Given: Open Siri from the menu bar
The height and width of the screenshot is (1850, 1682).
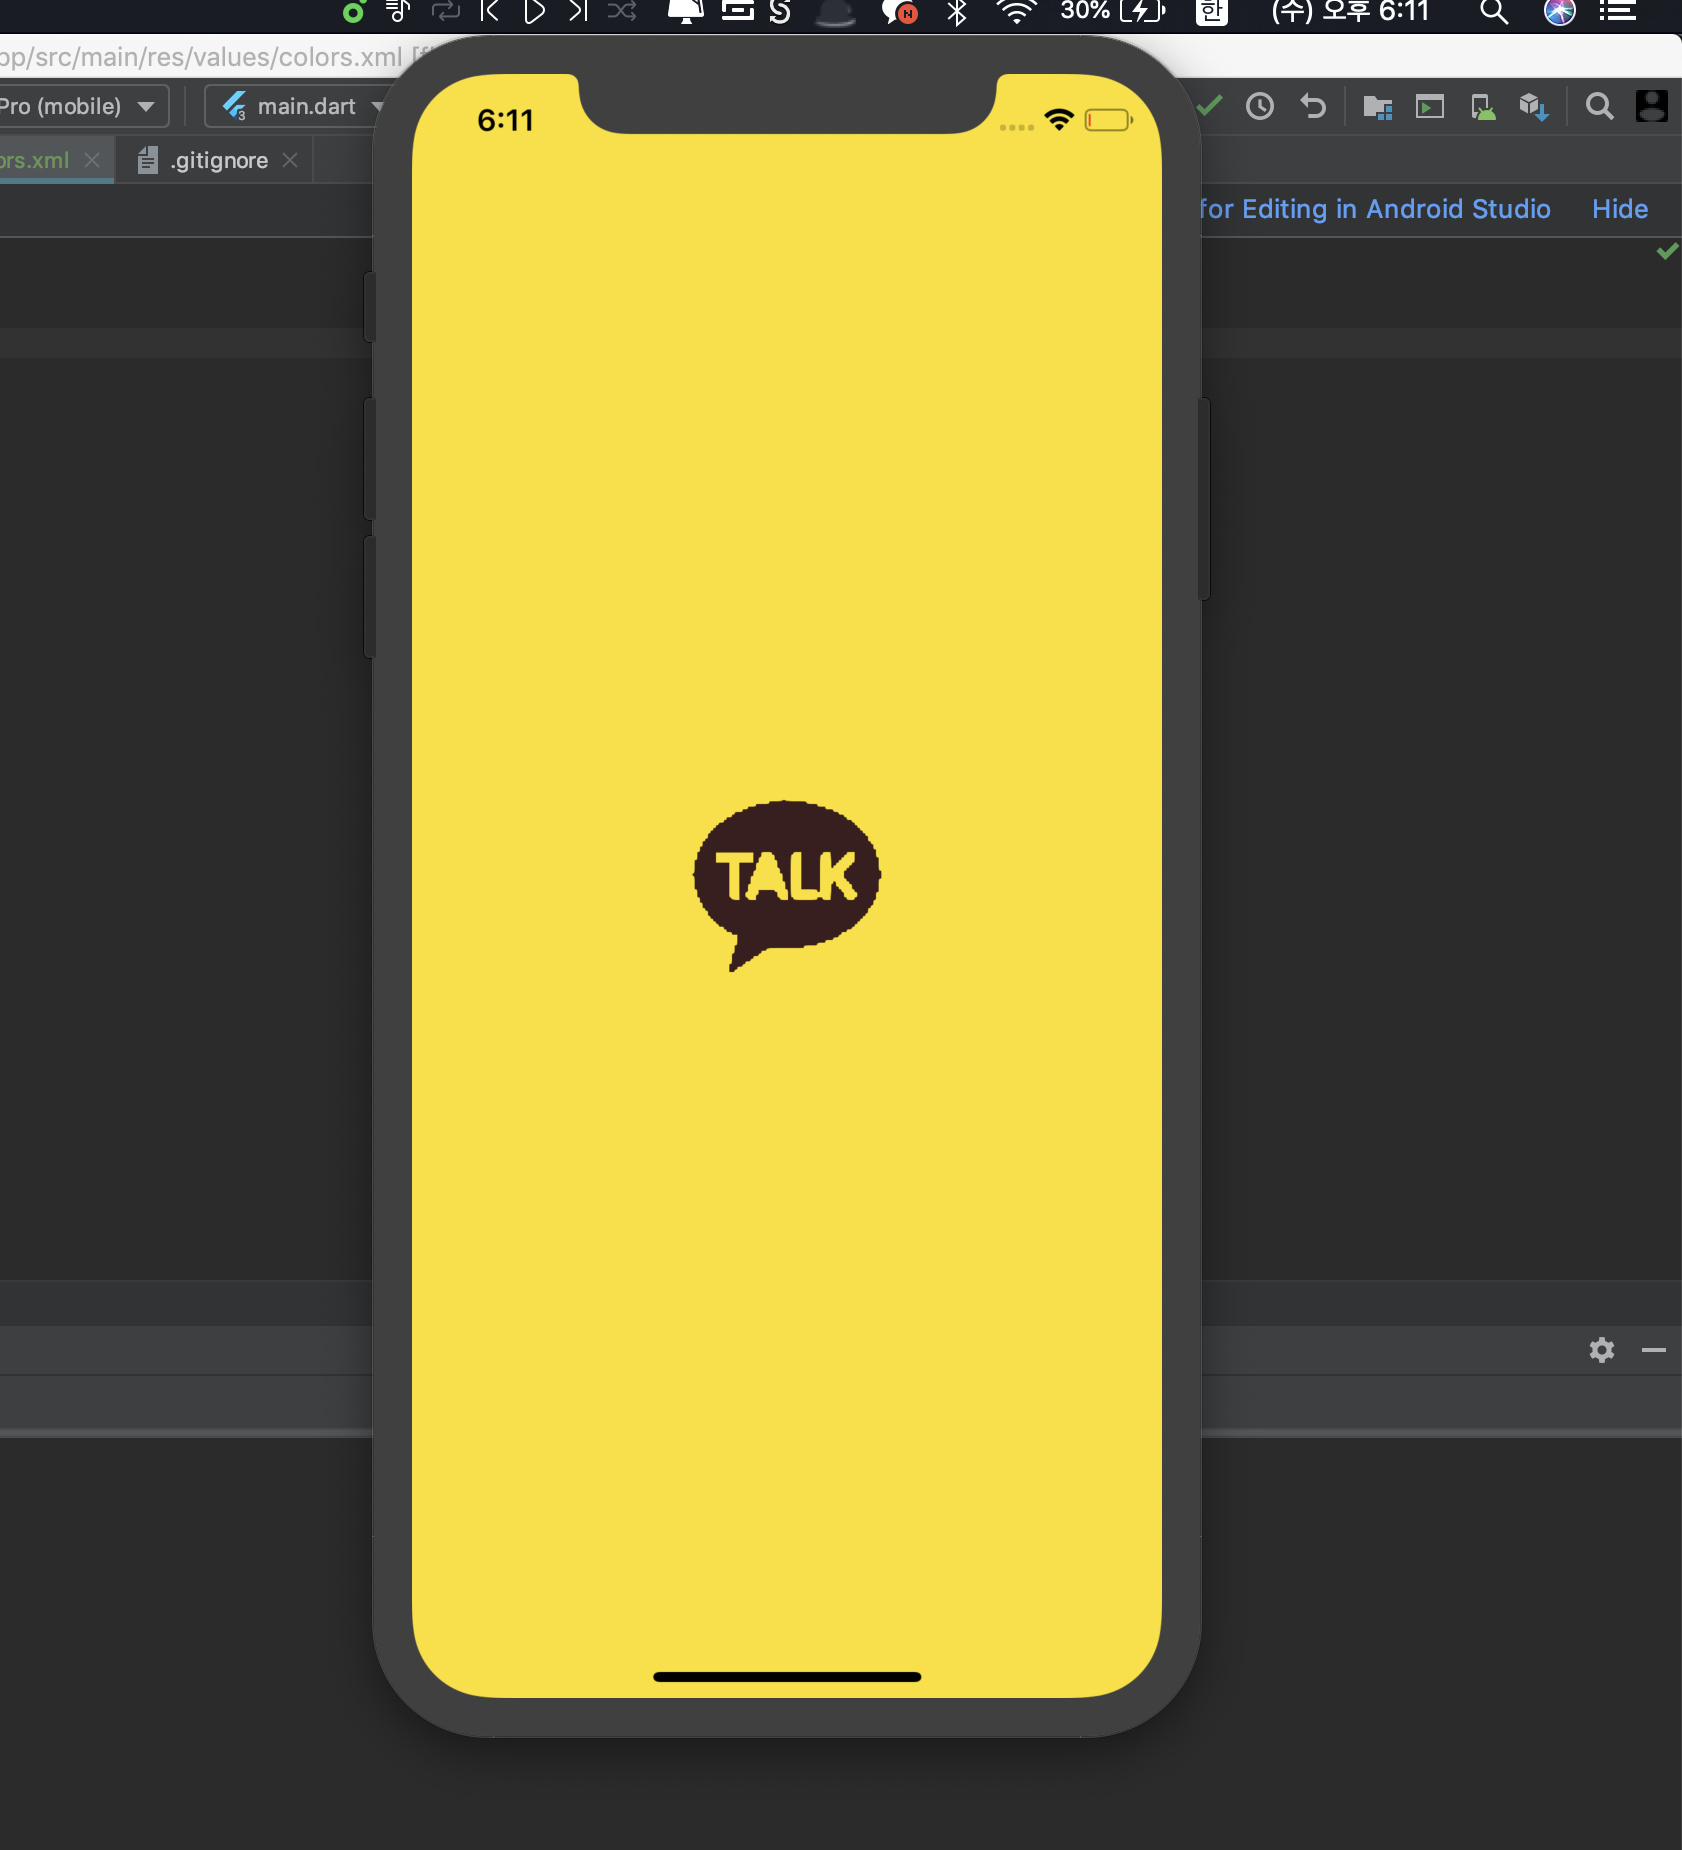Looking at the screenshot, I should point(1560,11).
